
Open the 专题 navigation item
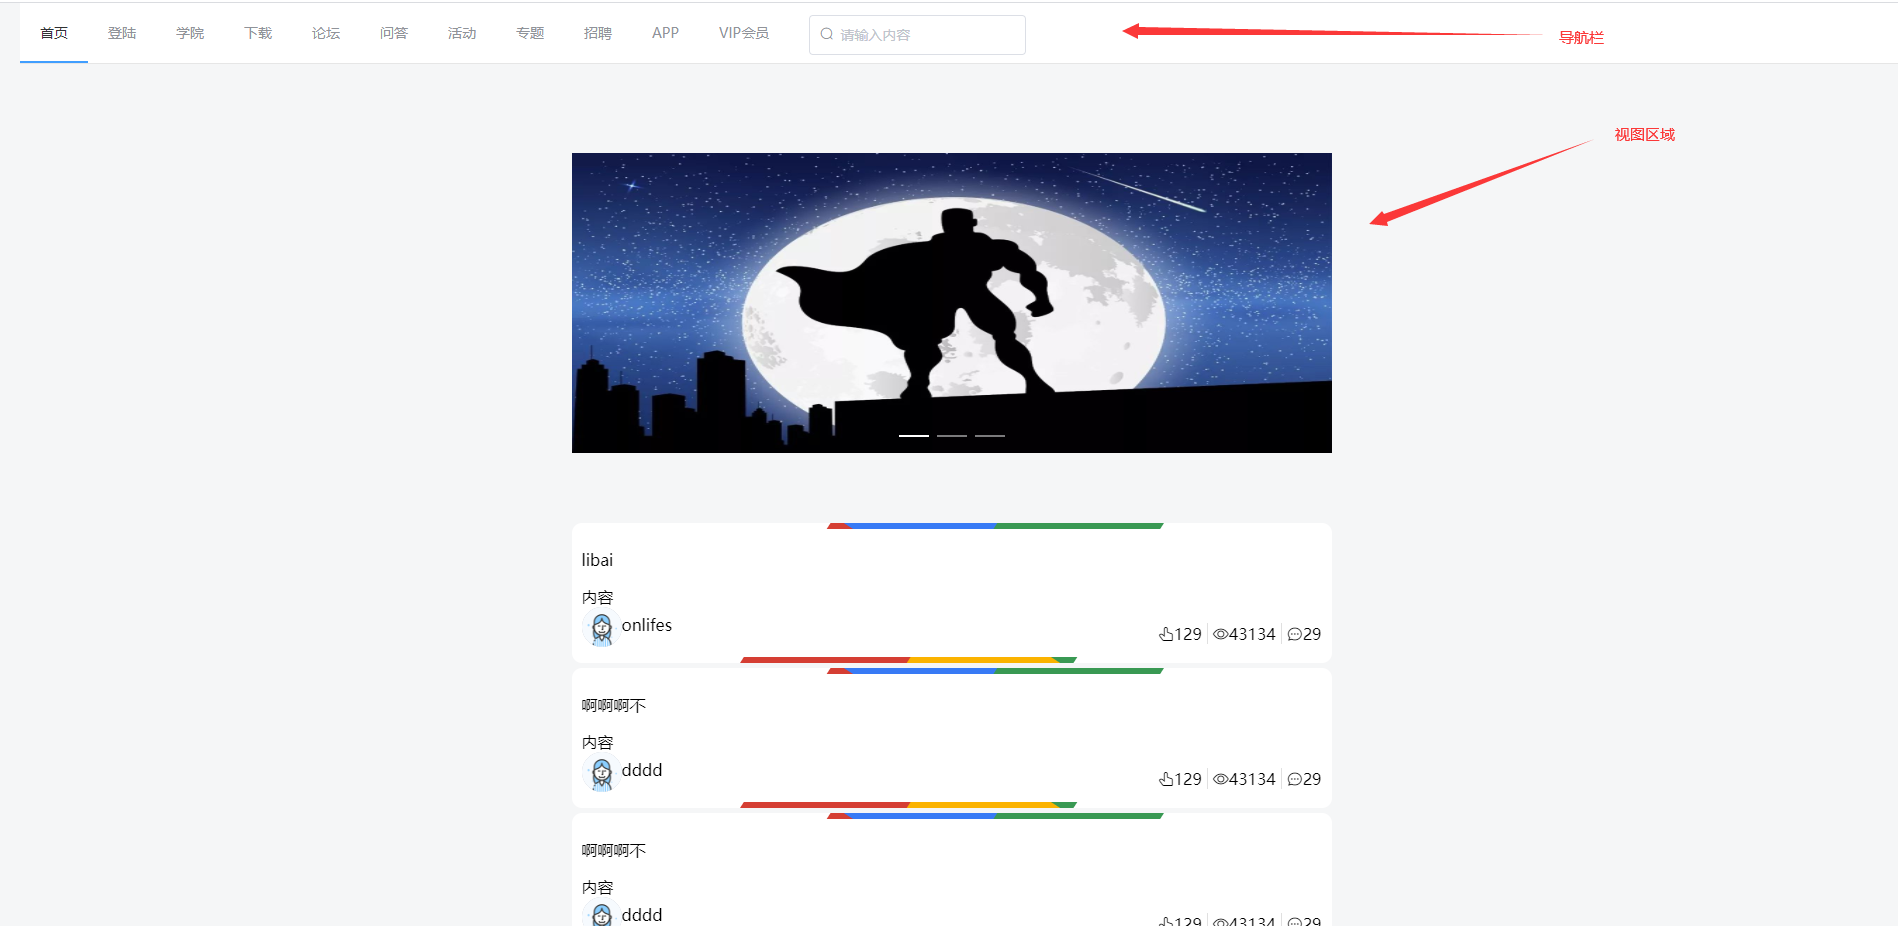(530, 33)
